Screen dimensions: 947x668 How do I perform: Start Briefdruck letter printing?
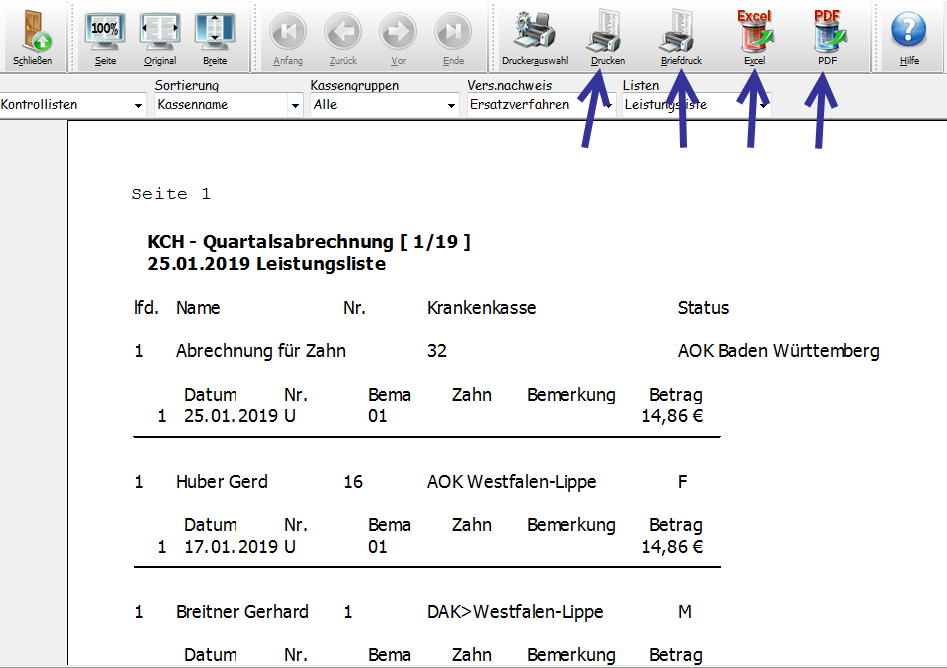click(681, 34)
